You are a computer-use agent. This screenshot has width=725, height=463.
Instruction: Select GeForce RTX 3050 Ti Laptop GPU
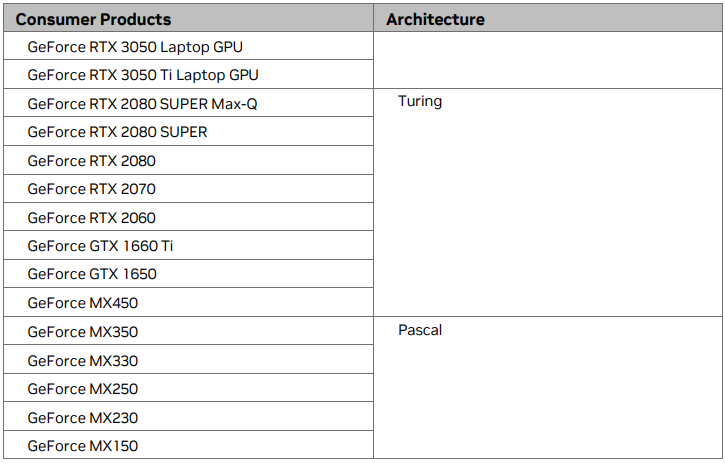click(x=143, y=75)
